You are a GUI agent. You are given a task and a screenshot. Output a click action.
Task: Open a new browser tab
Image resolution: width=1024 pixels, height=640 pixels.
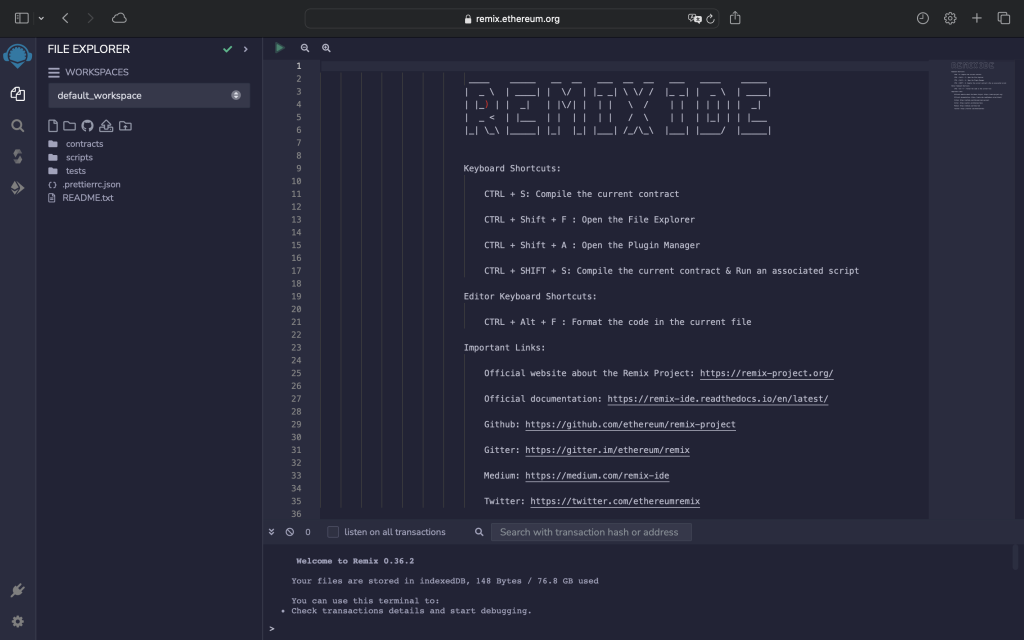click(x=976, y=18)
